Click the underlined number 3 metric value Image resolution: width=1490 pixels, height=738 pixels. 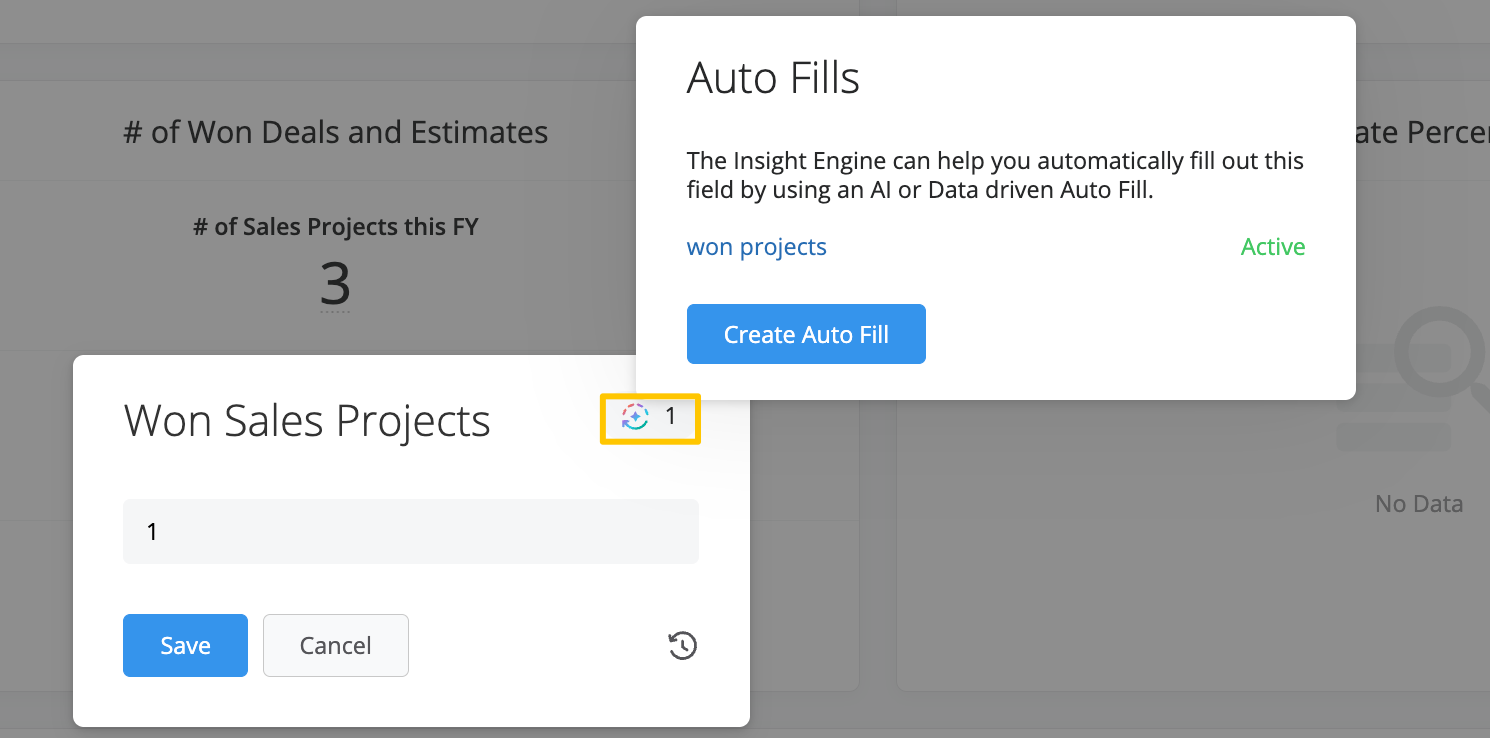pyautogui.click(x=335, y=284)
